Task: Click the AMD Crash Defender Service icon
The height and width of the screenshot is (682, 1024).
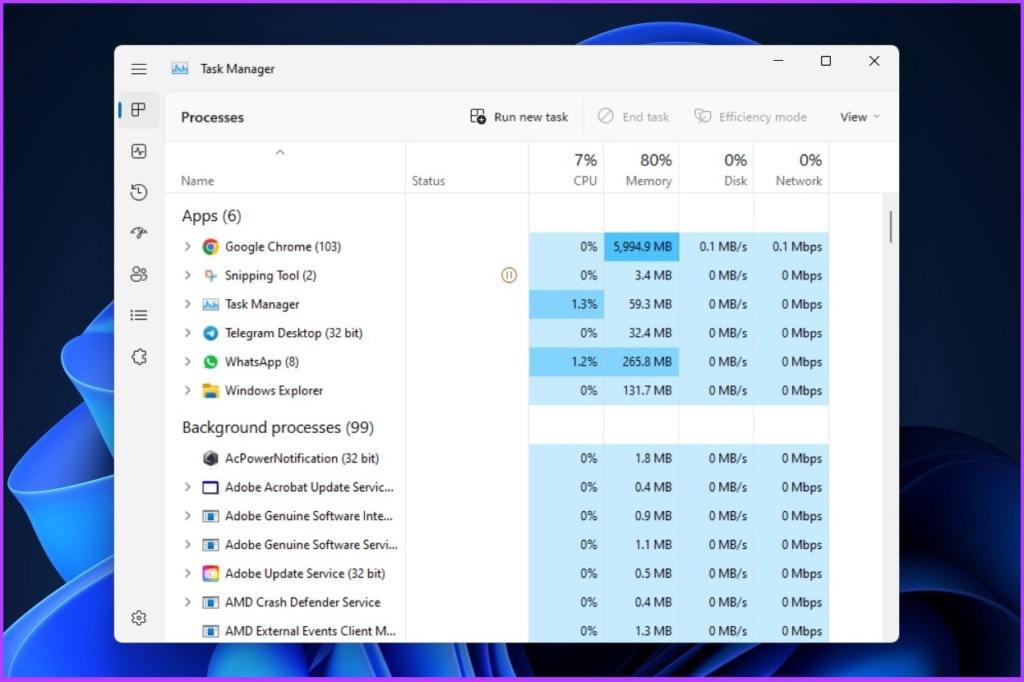Action: coord(210,602)
